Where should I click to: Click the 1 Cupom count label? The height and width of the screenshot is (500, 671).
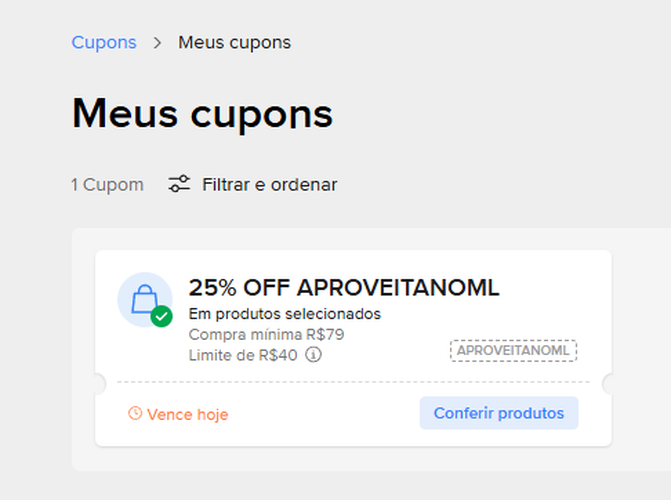coord(107,185)
